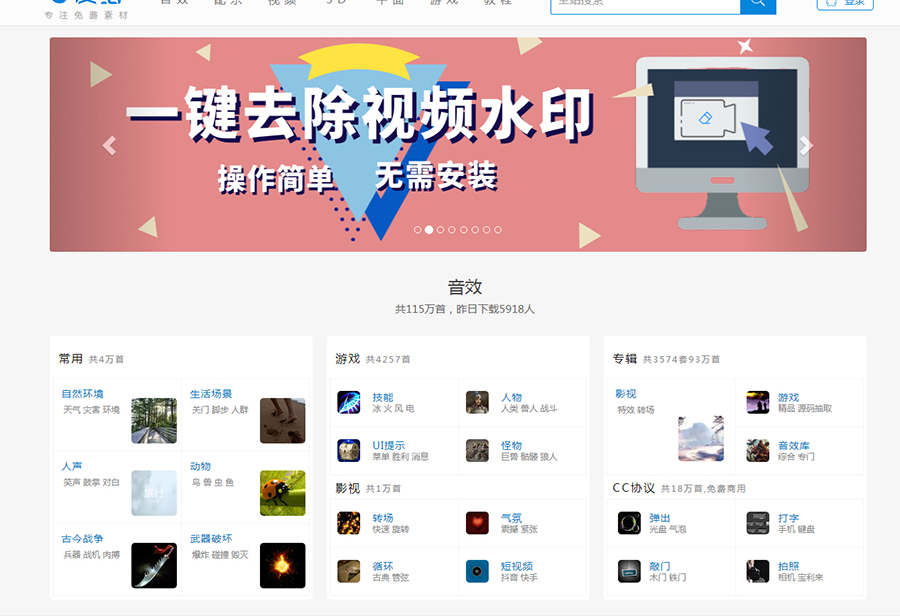The width and height of the screenshot is (900, 616).
Task: Click the 生活场景 thumbnail image
Action: click(x=282, y=420)
